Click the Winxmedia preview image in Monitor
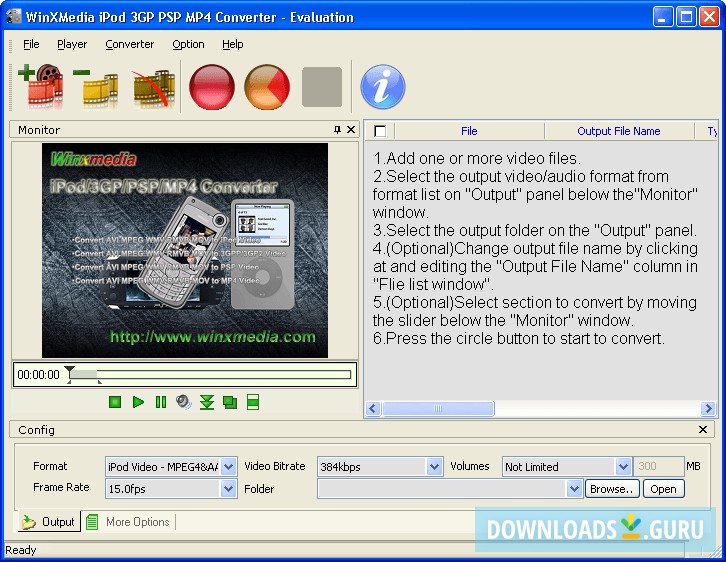Image resolution: width=726 pixels, height=562 pixels. click(x=185, y=250)
